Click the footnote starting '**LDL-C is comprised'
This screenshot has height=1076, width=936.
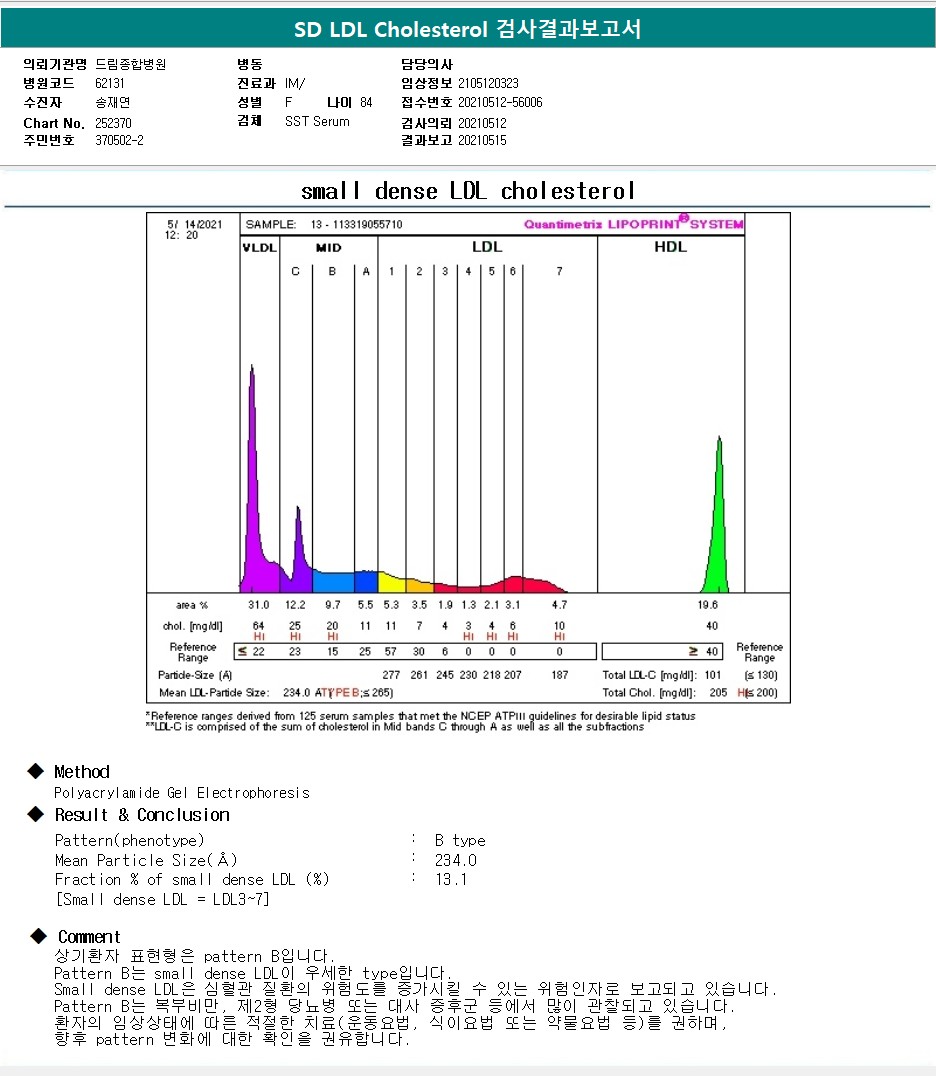click(395, 727)
